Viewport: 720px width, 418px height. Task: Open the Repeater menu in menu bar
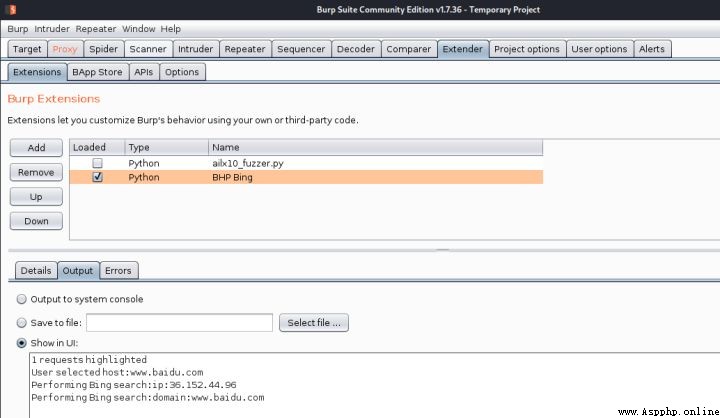pos(96,28)
